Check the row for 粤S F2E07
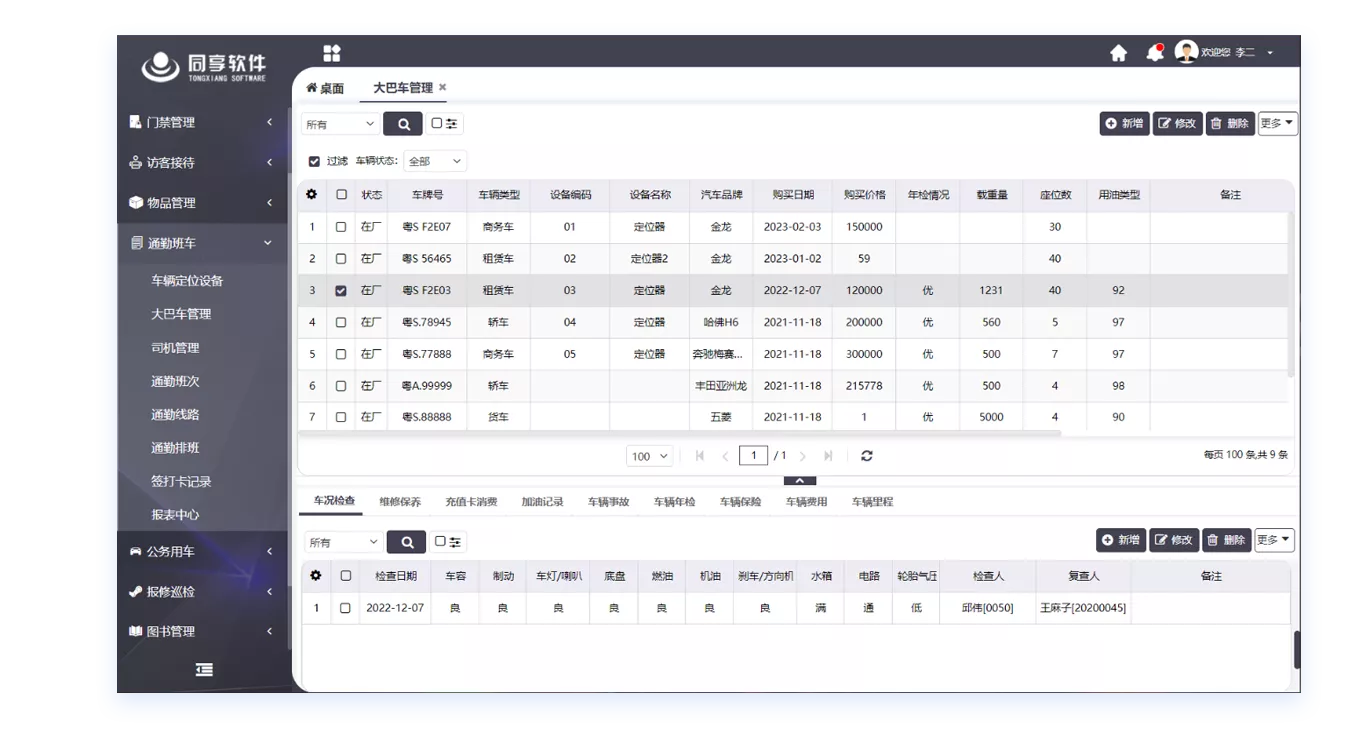Image resolution: width=1350 pixels, height=750 pixels. coord(341,227)
